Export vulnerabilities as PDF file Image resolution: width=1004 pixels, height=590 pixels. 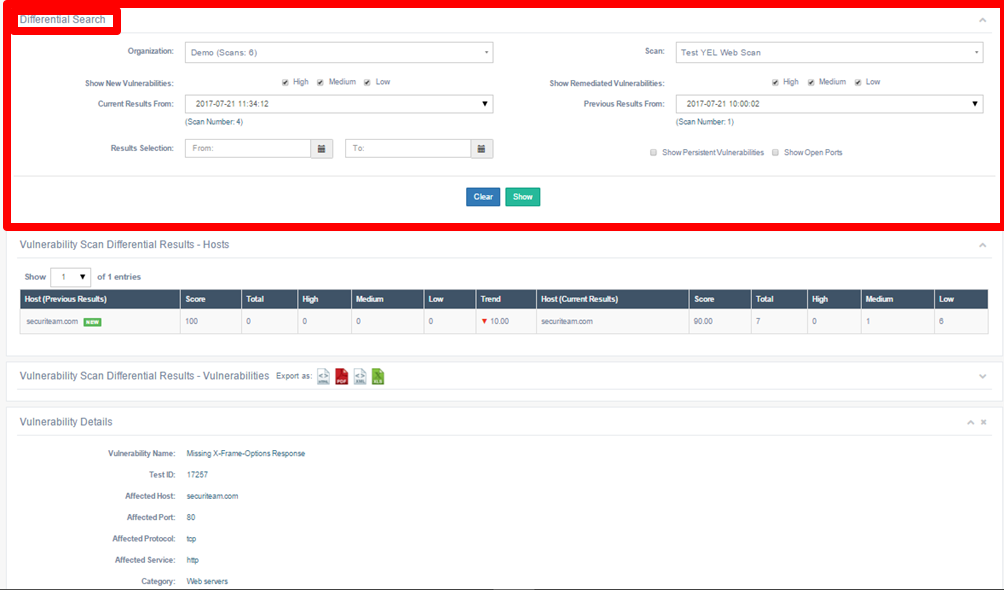click(341, 377)
